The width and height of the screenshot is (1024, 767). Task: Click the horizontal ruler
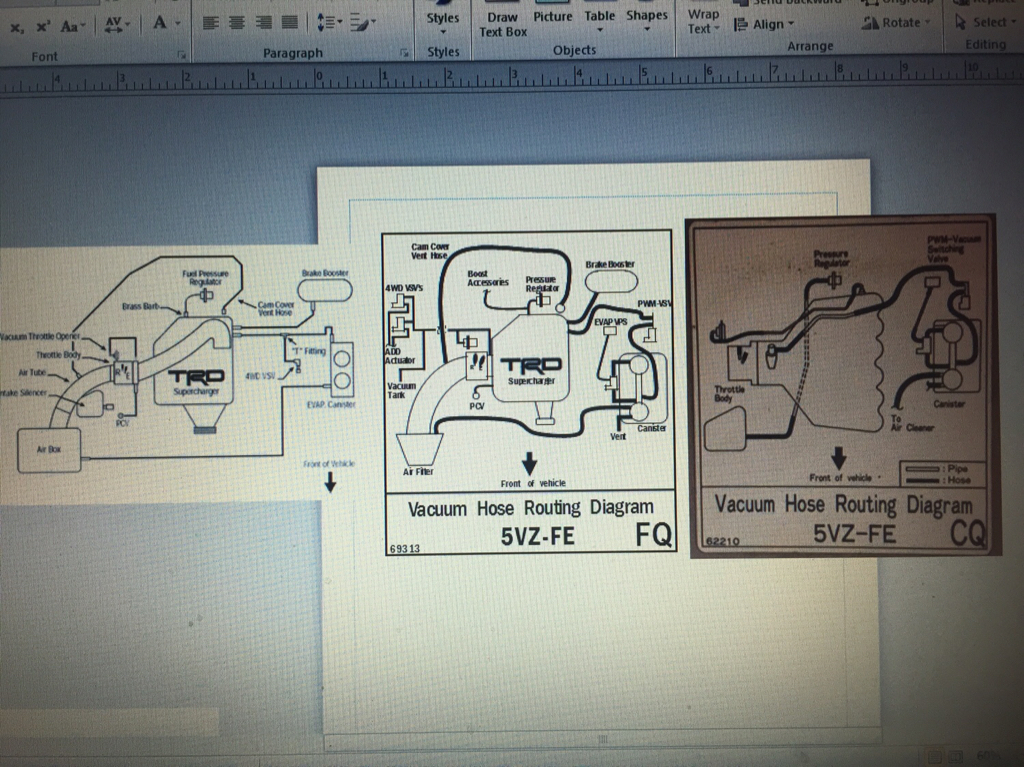(x=512, y=78)
